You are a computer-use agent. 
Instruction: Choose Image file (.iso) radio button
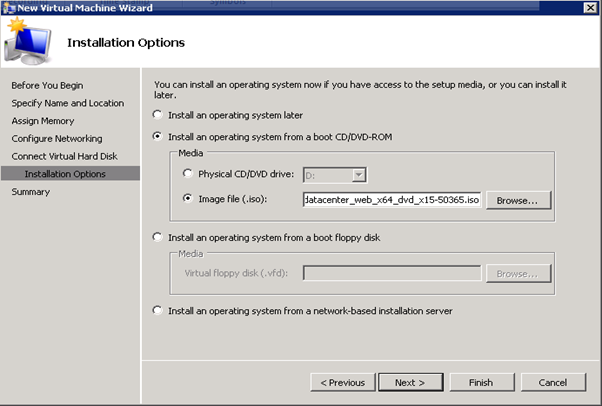(x=187, y=198)
